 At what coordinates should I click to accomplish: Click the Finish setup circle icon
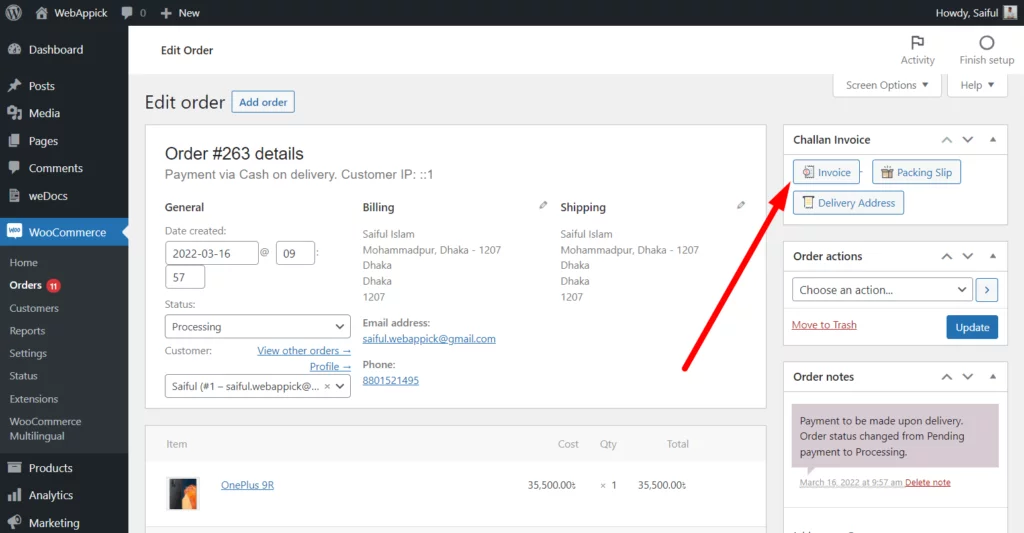coord(986,43)
